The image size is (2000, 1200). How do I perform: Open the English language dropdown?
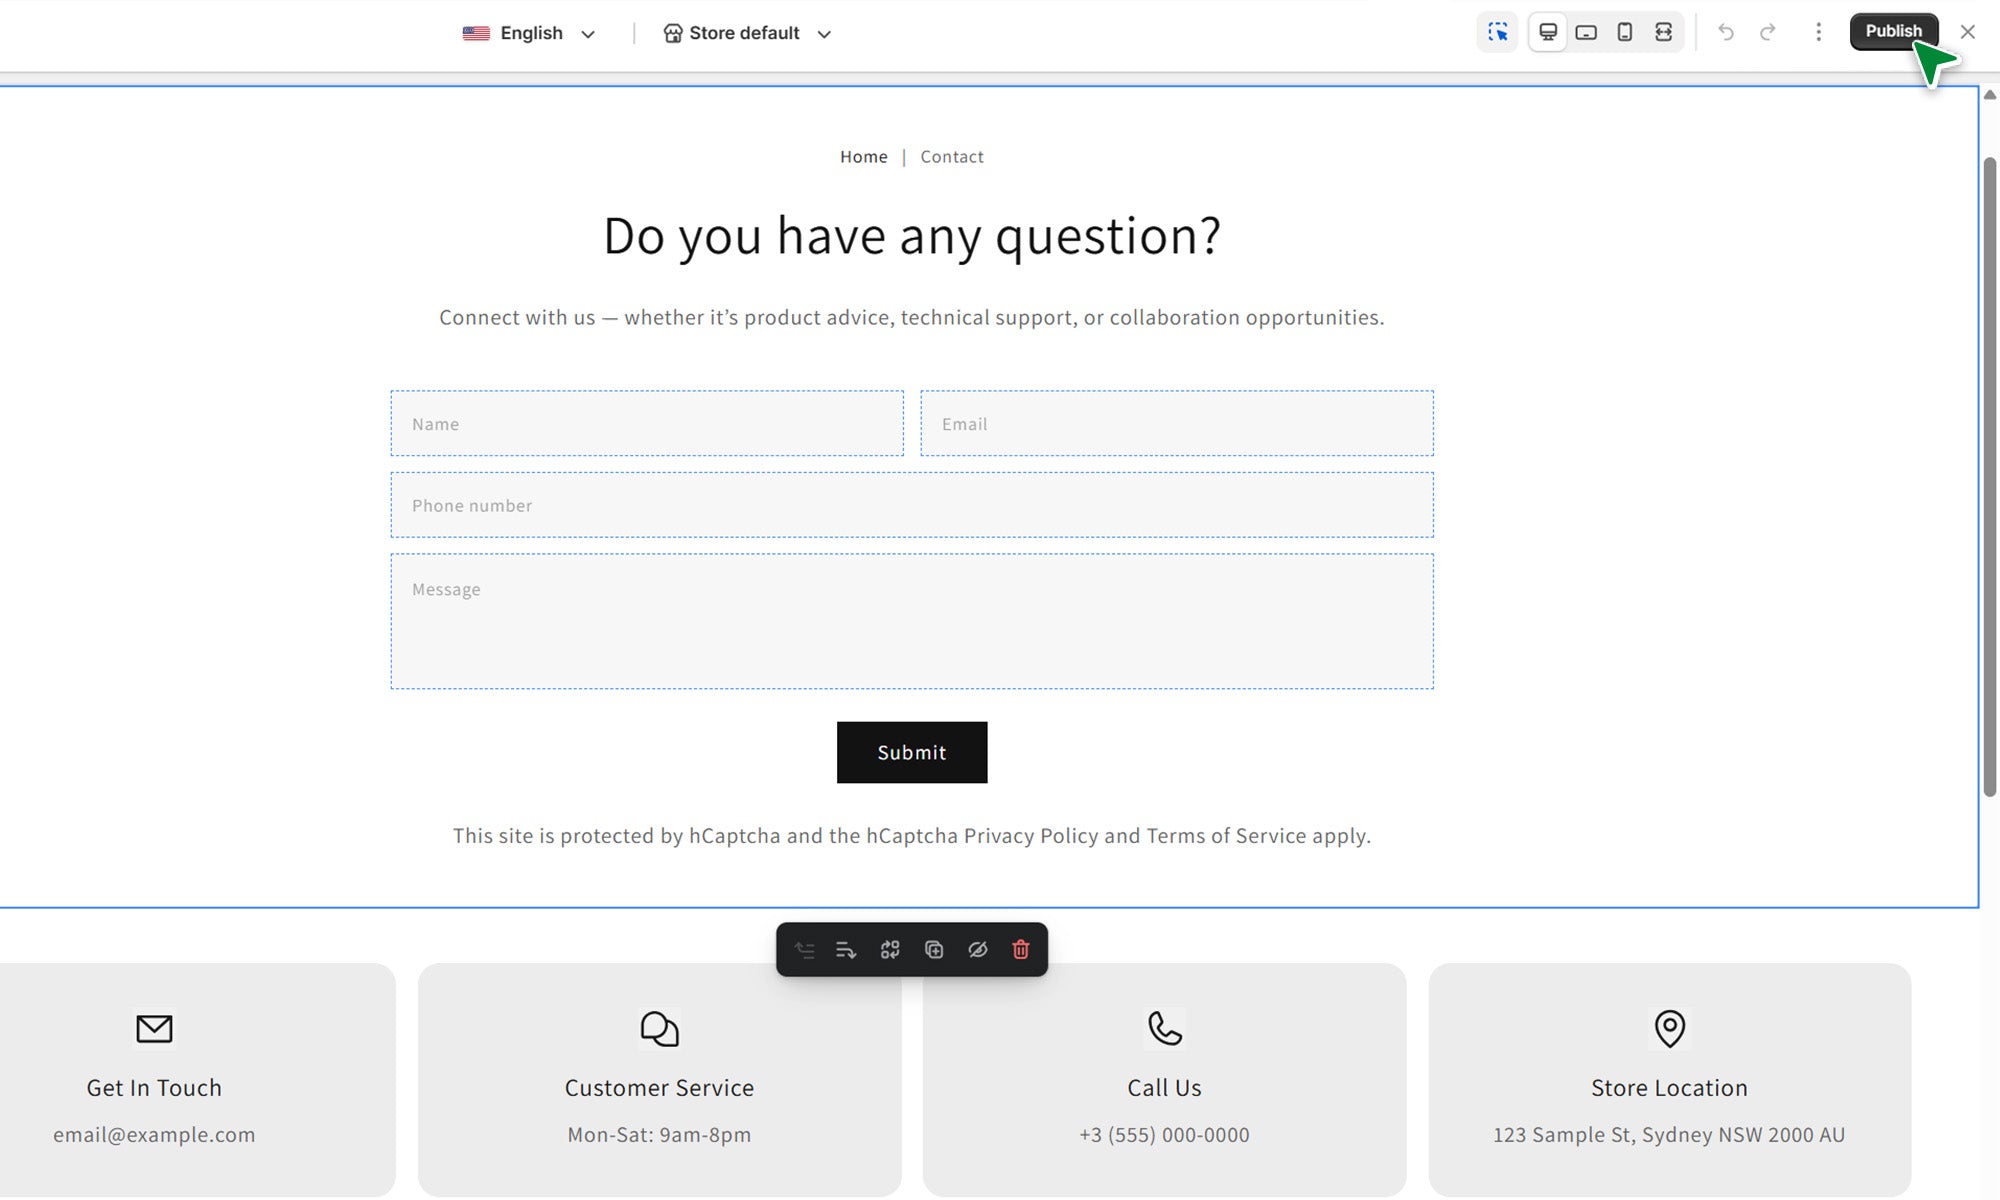(530, 33)
